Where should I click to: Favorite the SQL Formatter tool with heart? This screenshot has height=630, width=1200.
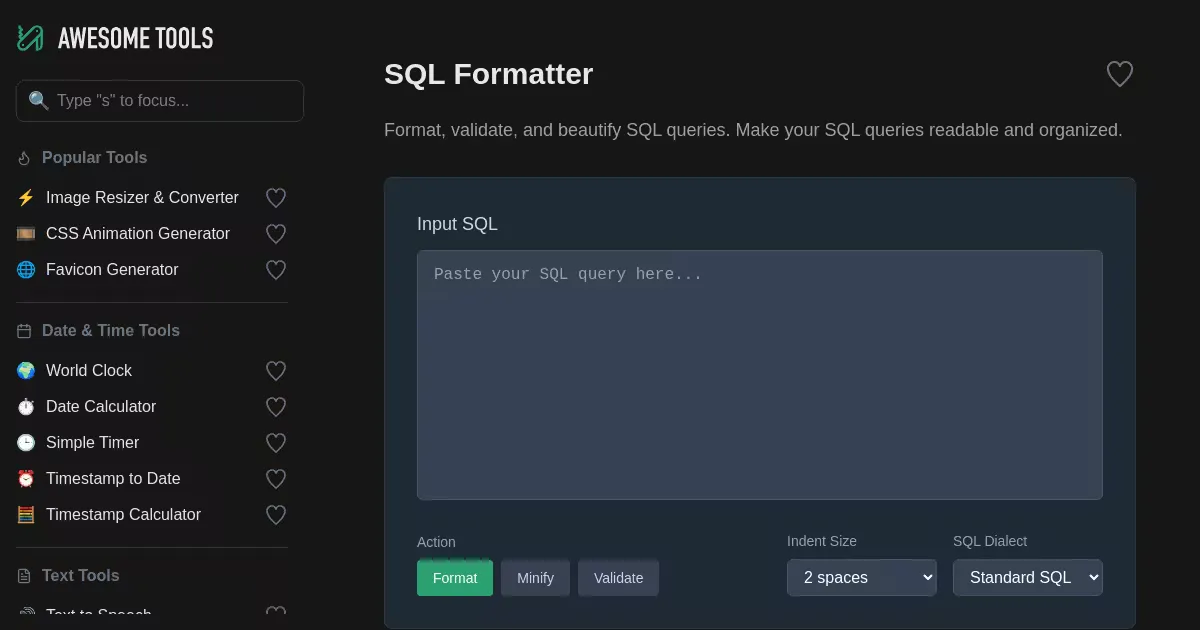[x=1119, y=74]
